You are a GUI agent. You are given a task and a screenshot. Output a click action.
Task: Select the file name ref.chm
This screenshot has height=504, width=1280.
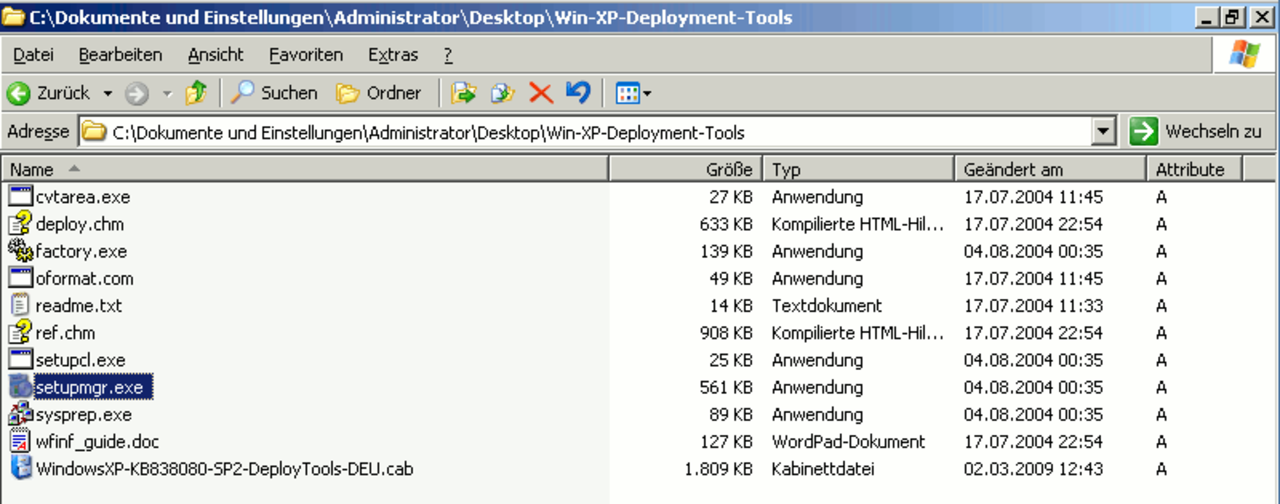click(66, 332)
